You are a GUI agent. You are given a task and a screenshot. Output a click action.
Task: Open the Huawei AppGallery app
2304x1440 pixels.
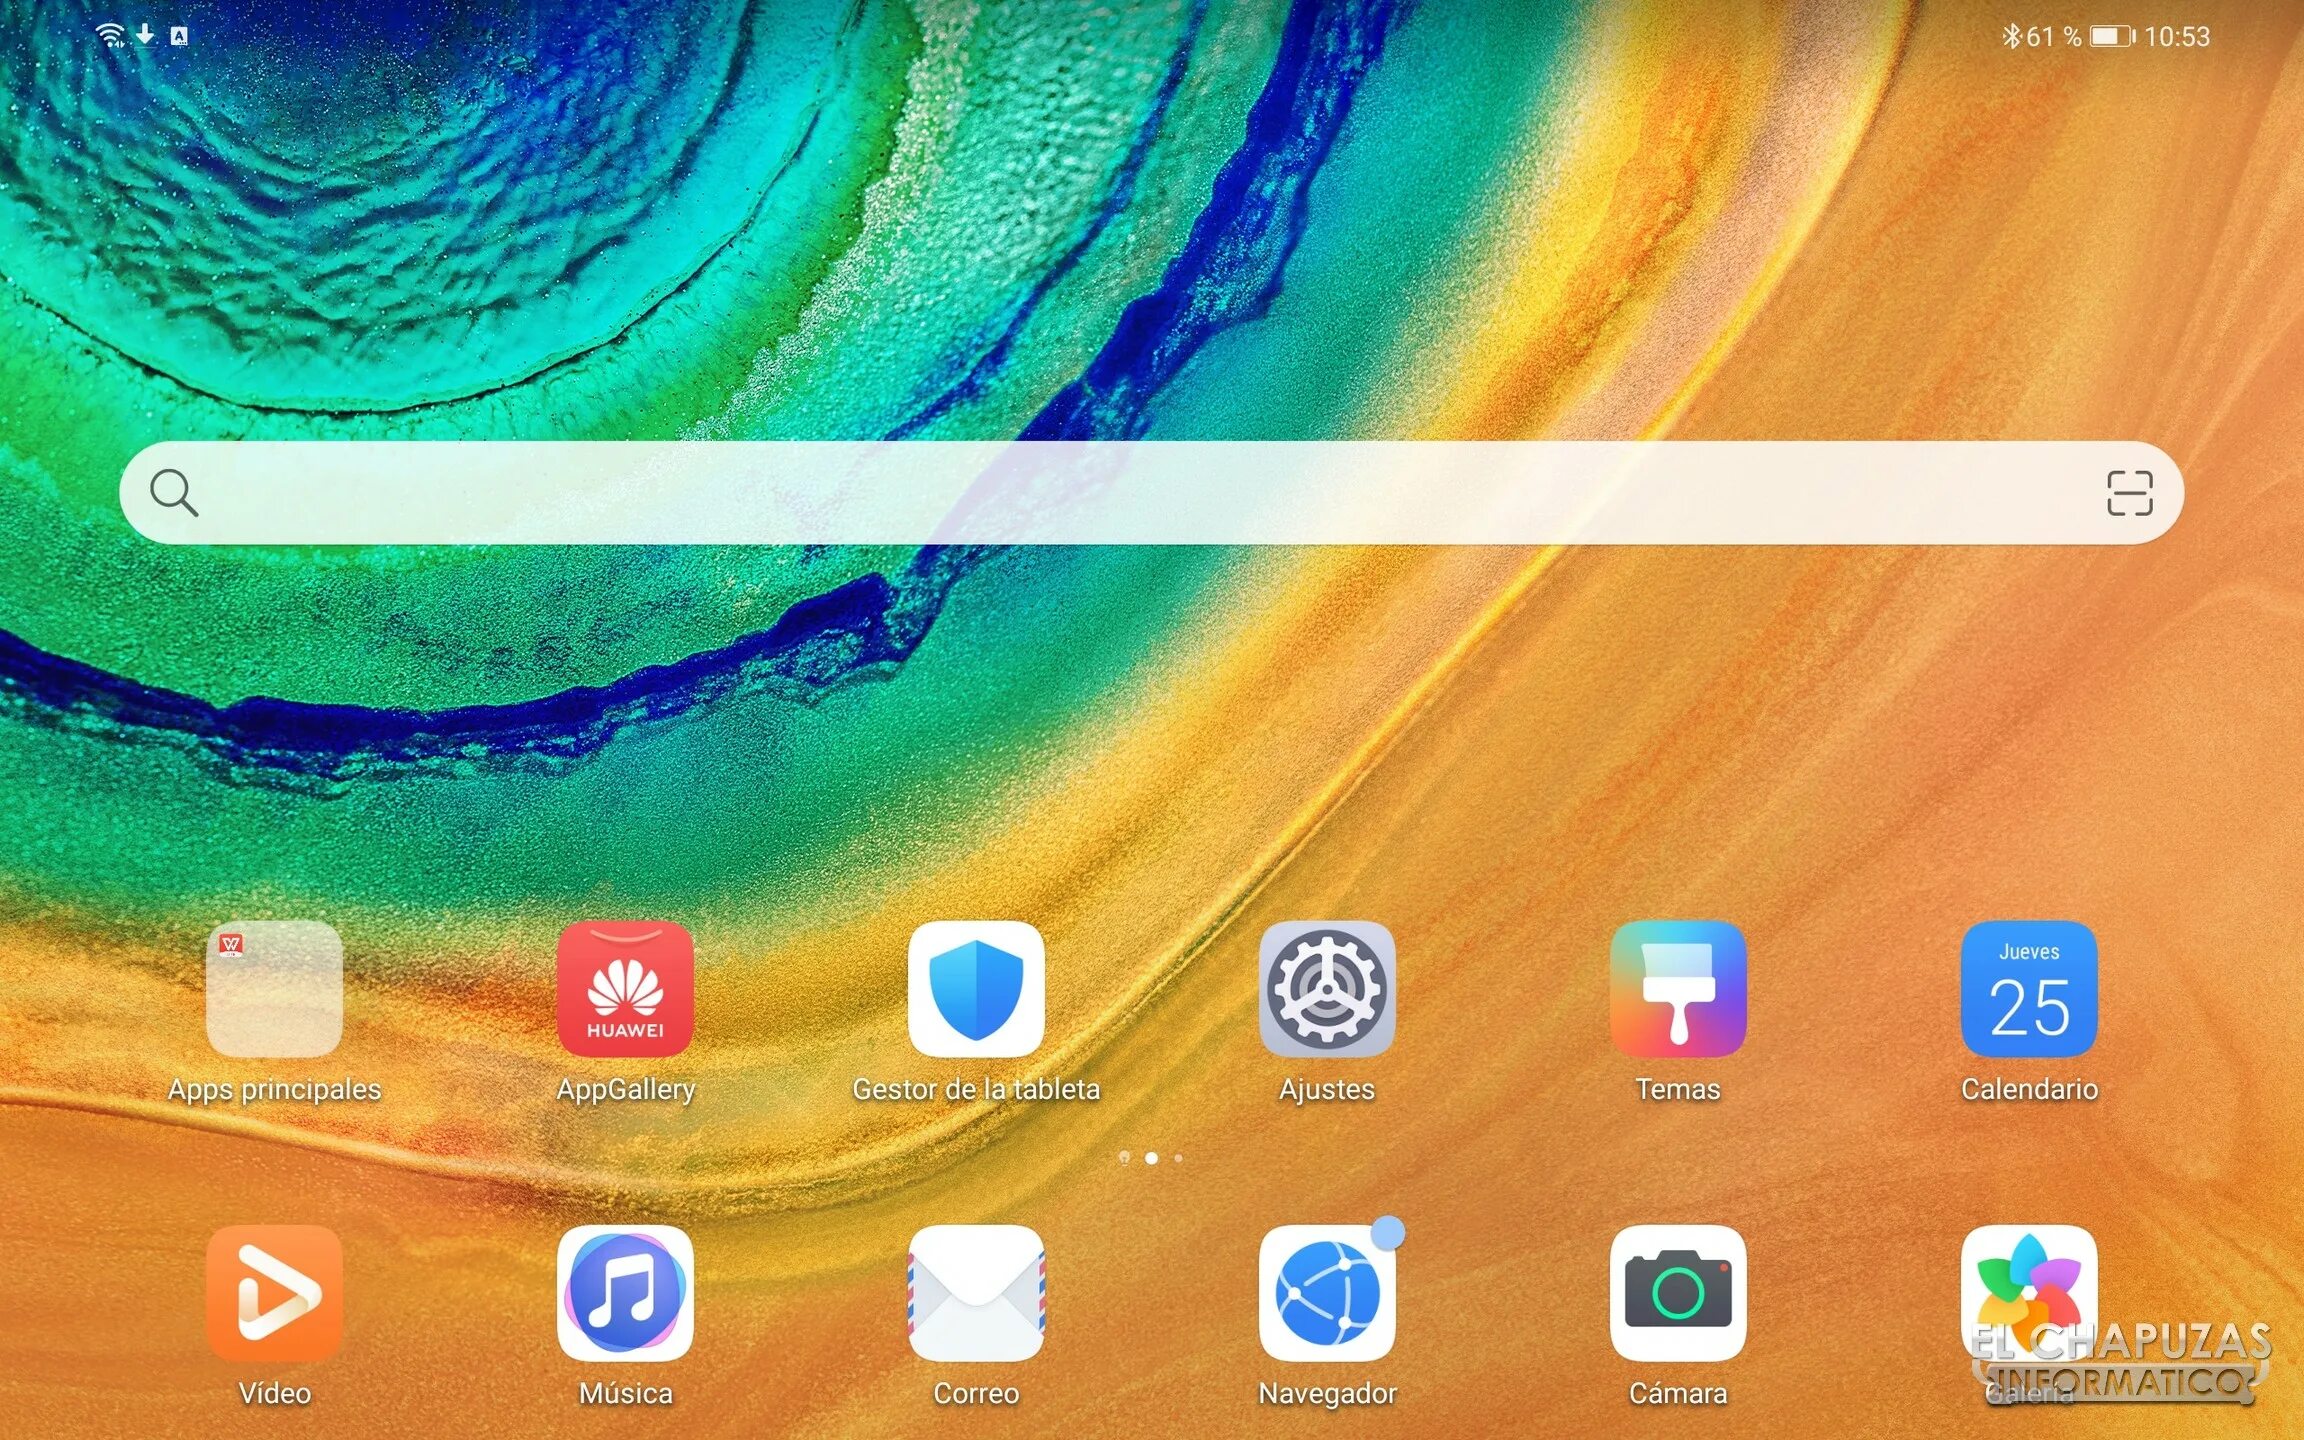tap(625, 989)
